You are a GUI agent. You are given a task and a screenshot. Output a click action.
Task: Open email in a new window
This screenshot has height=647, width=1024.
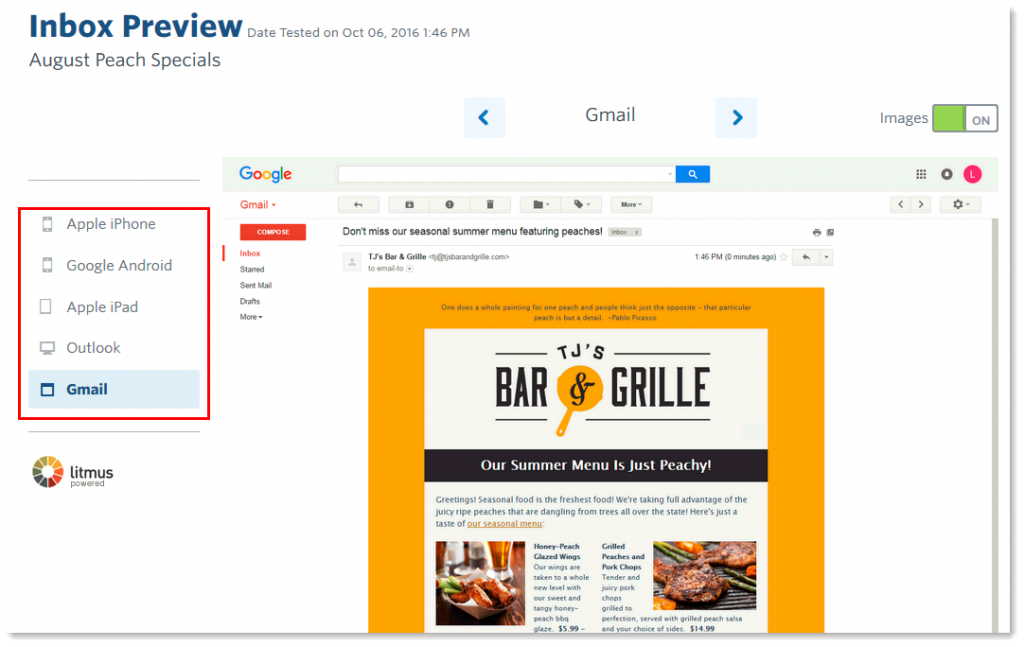pos(830,232)
